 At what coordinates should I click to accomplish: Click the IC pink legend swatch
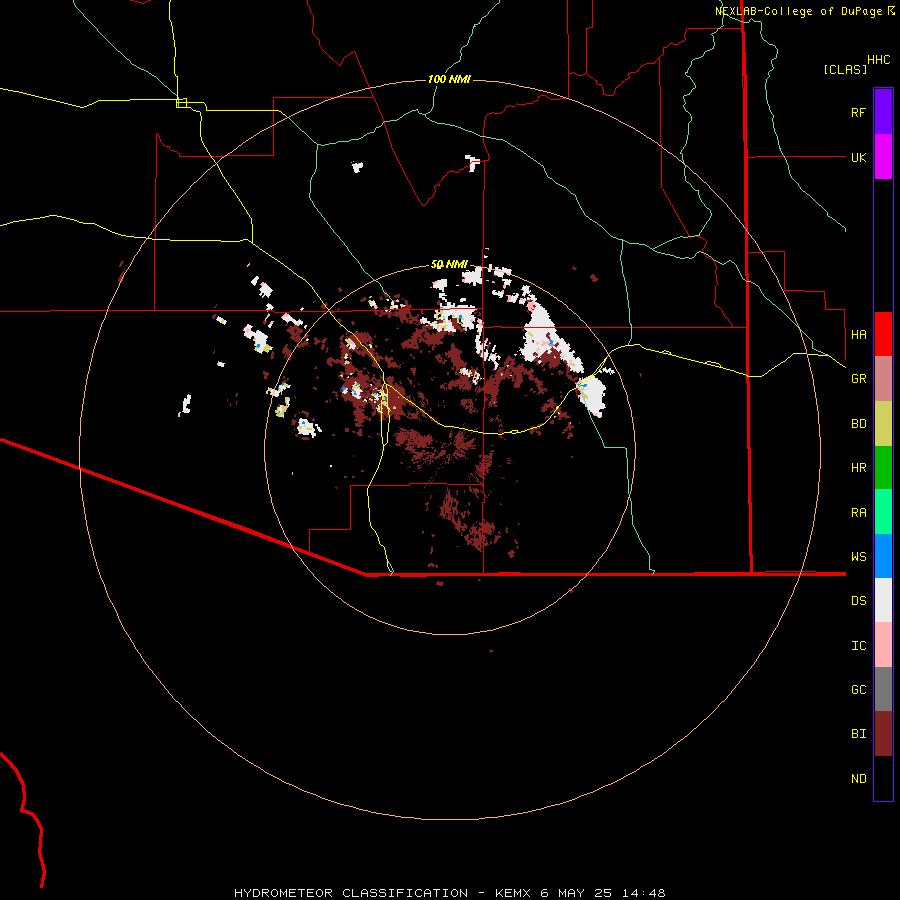[x=883, y=645]
